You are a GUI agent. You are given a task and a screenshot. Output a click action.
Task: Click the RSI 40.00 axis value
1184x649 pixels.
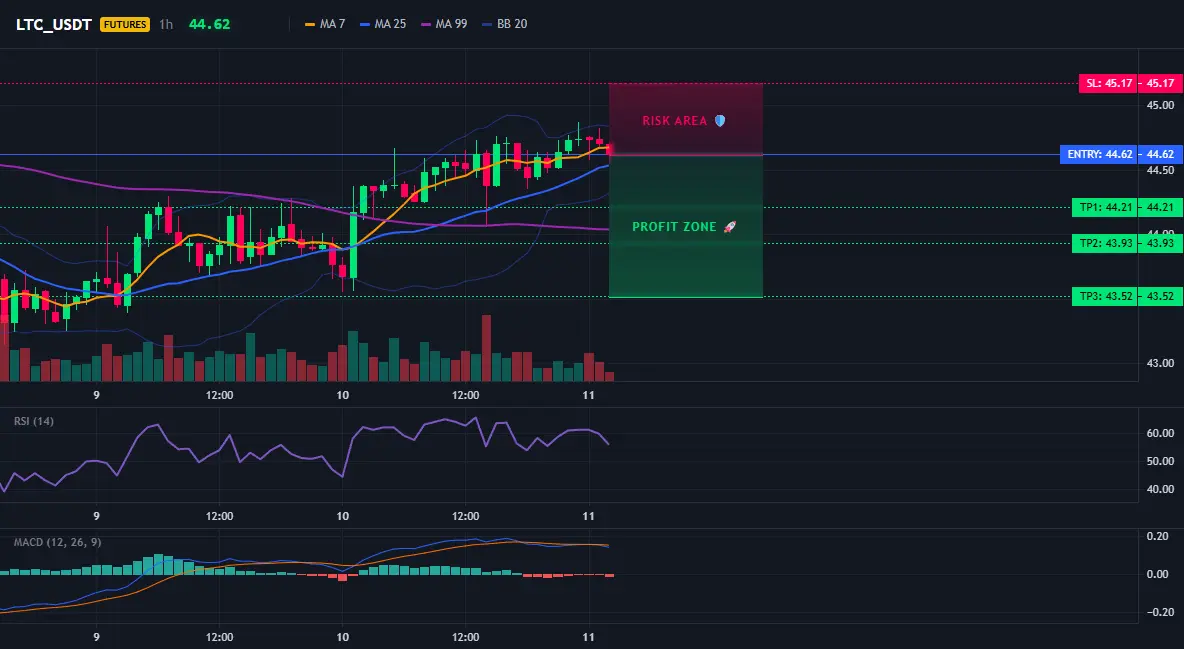pyautogui.click(x=1160, y=489)
